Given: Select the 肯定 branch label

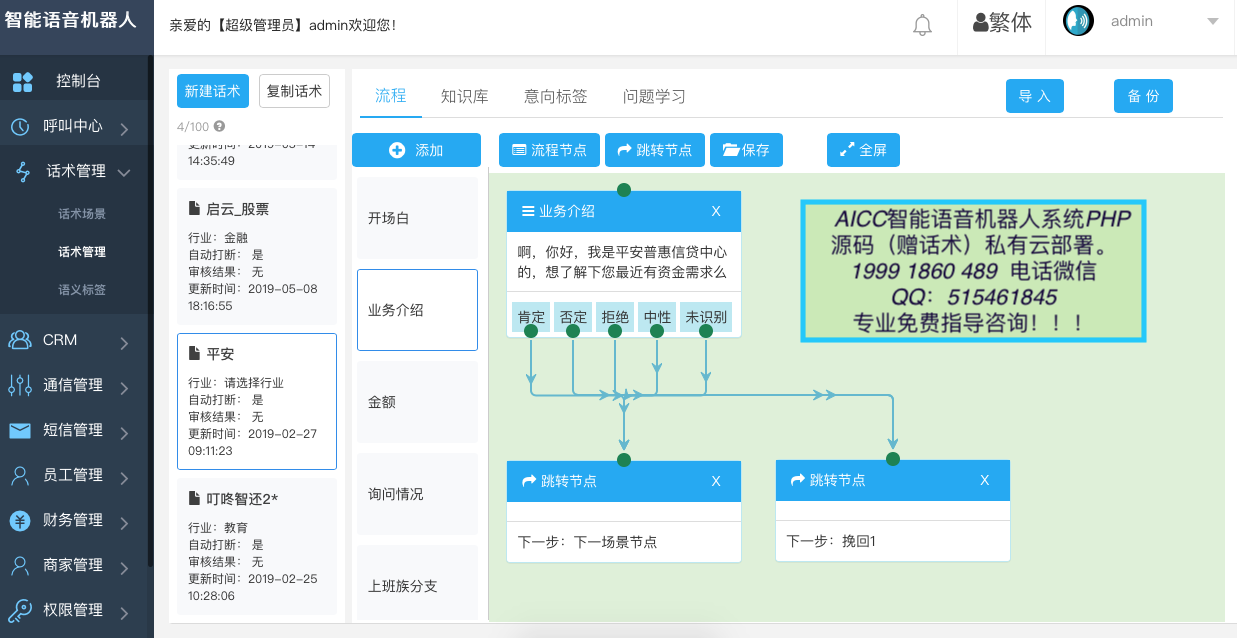Looking at the screenshot, I should (x=531, y=317).
